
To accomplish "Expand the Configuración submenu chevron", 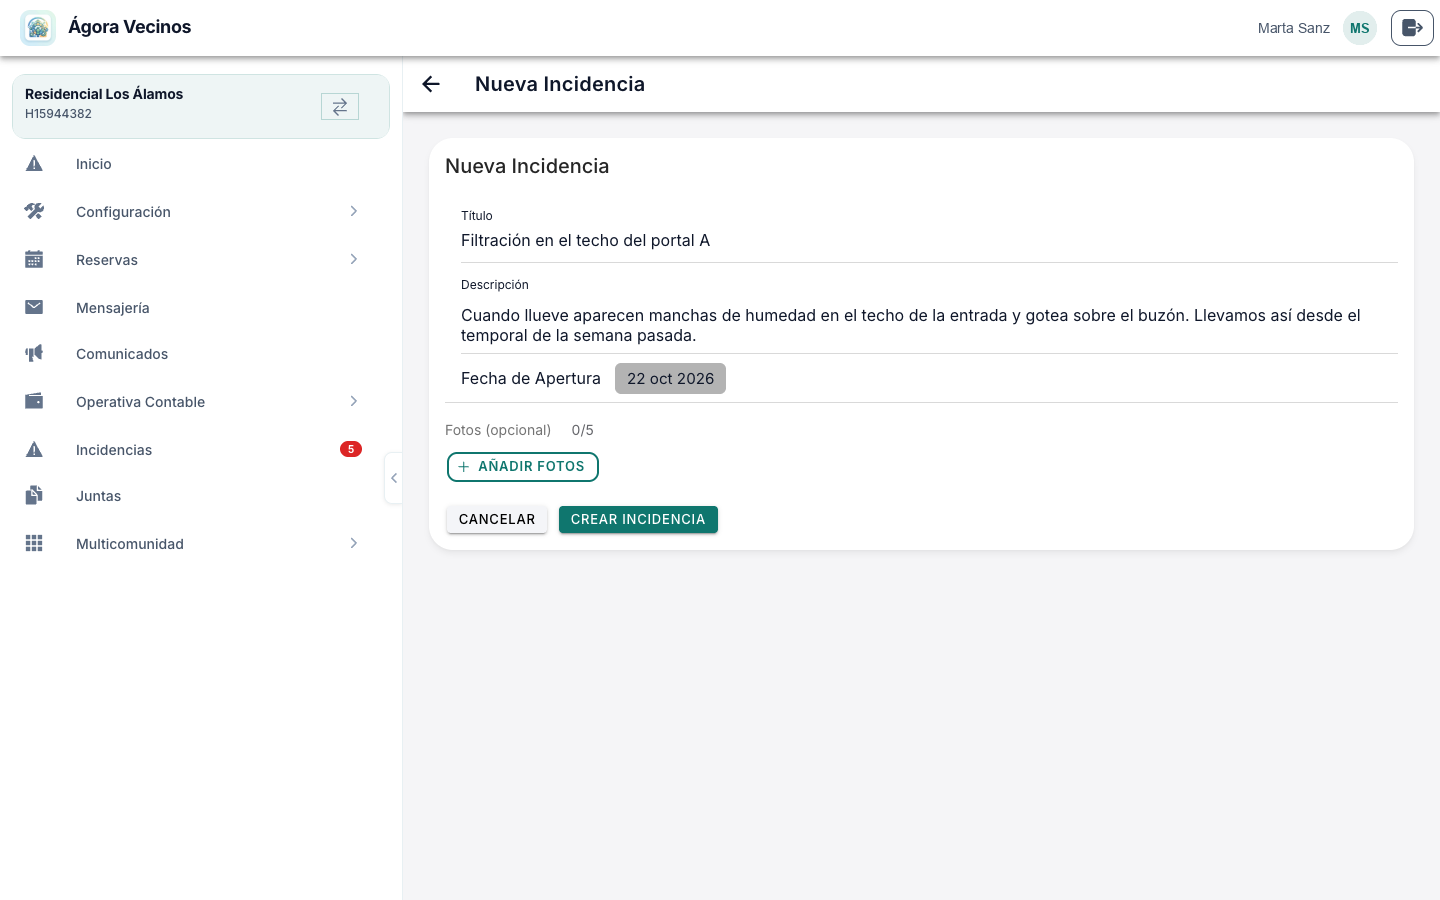I will pos(354,211).
